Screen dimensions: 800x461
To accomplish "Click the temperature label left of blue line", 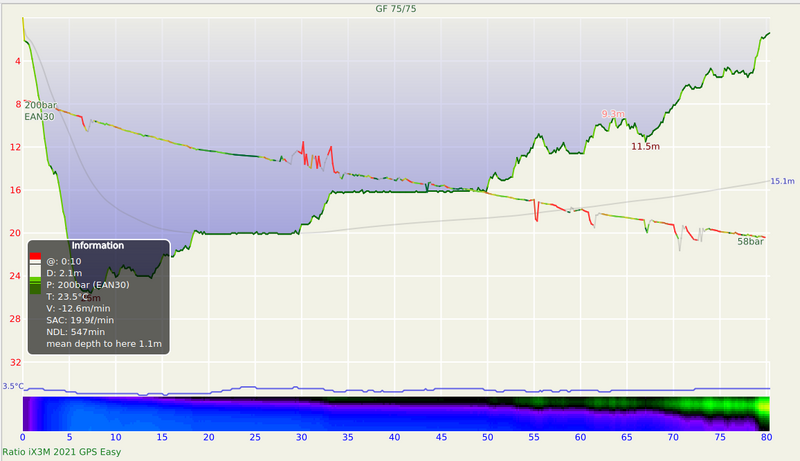I will pyautogui.click(x=12, y=386).
